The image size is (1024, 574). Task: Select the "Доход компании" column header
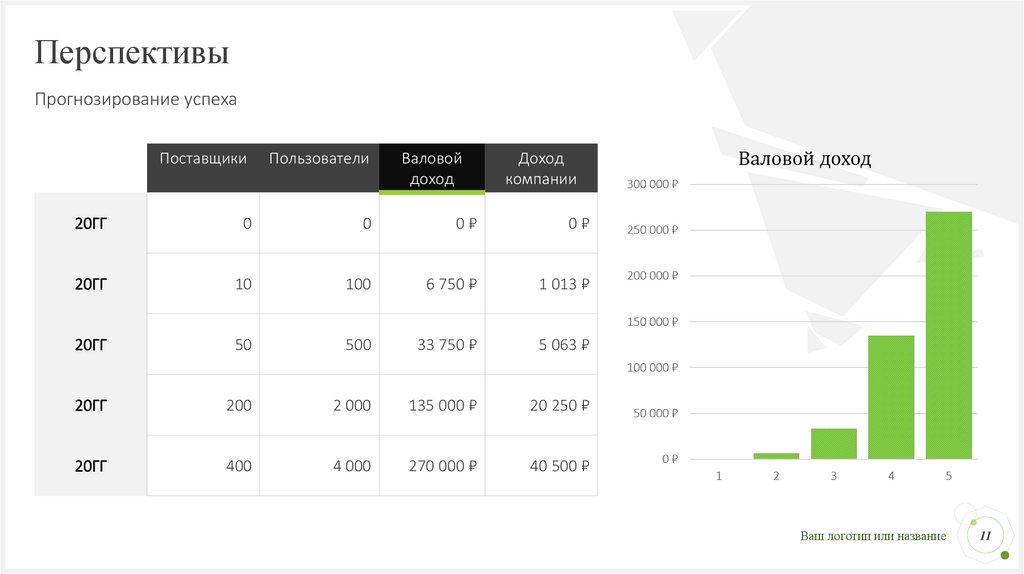tap(541, 169)
